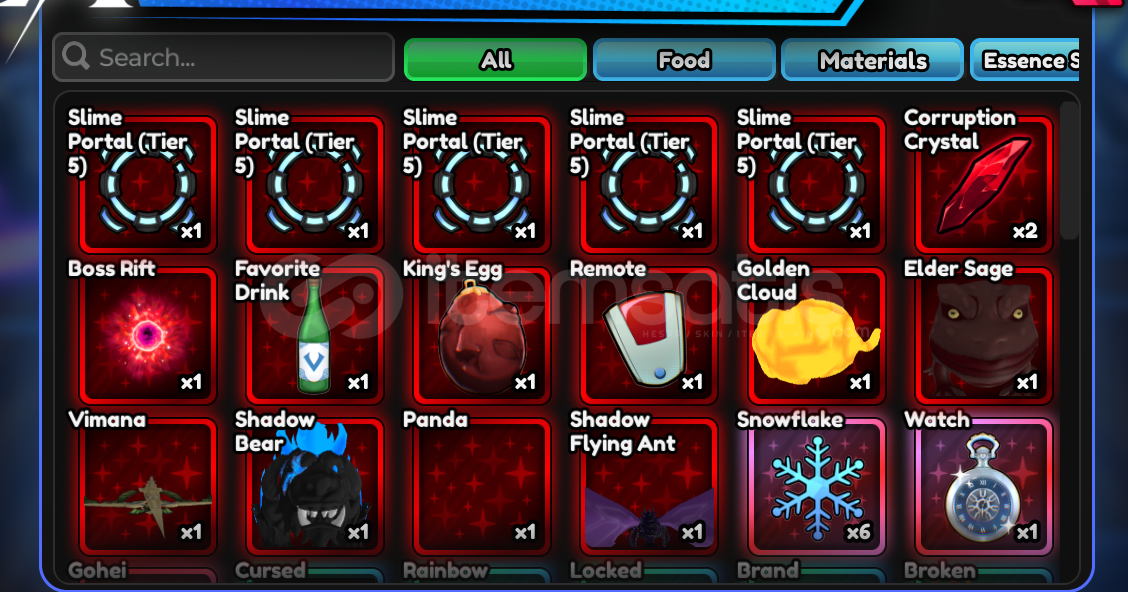The width and height of the screenshot is (1128, 592).
Task: Pick the King's Egg item
Action: [x=482, y=334]
